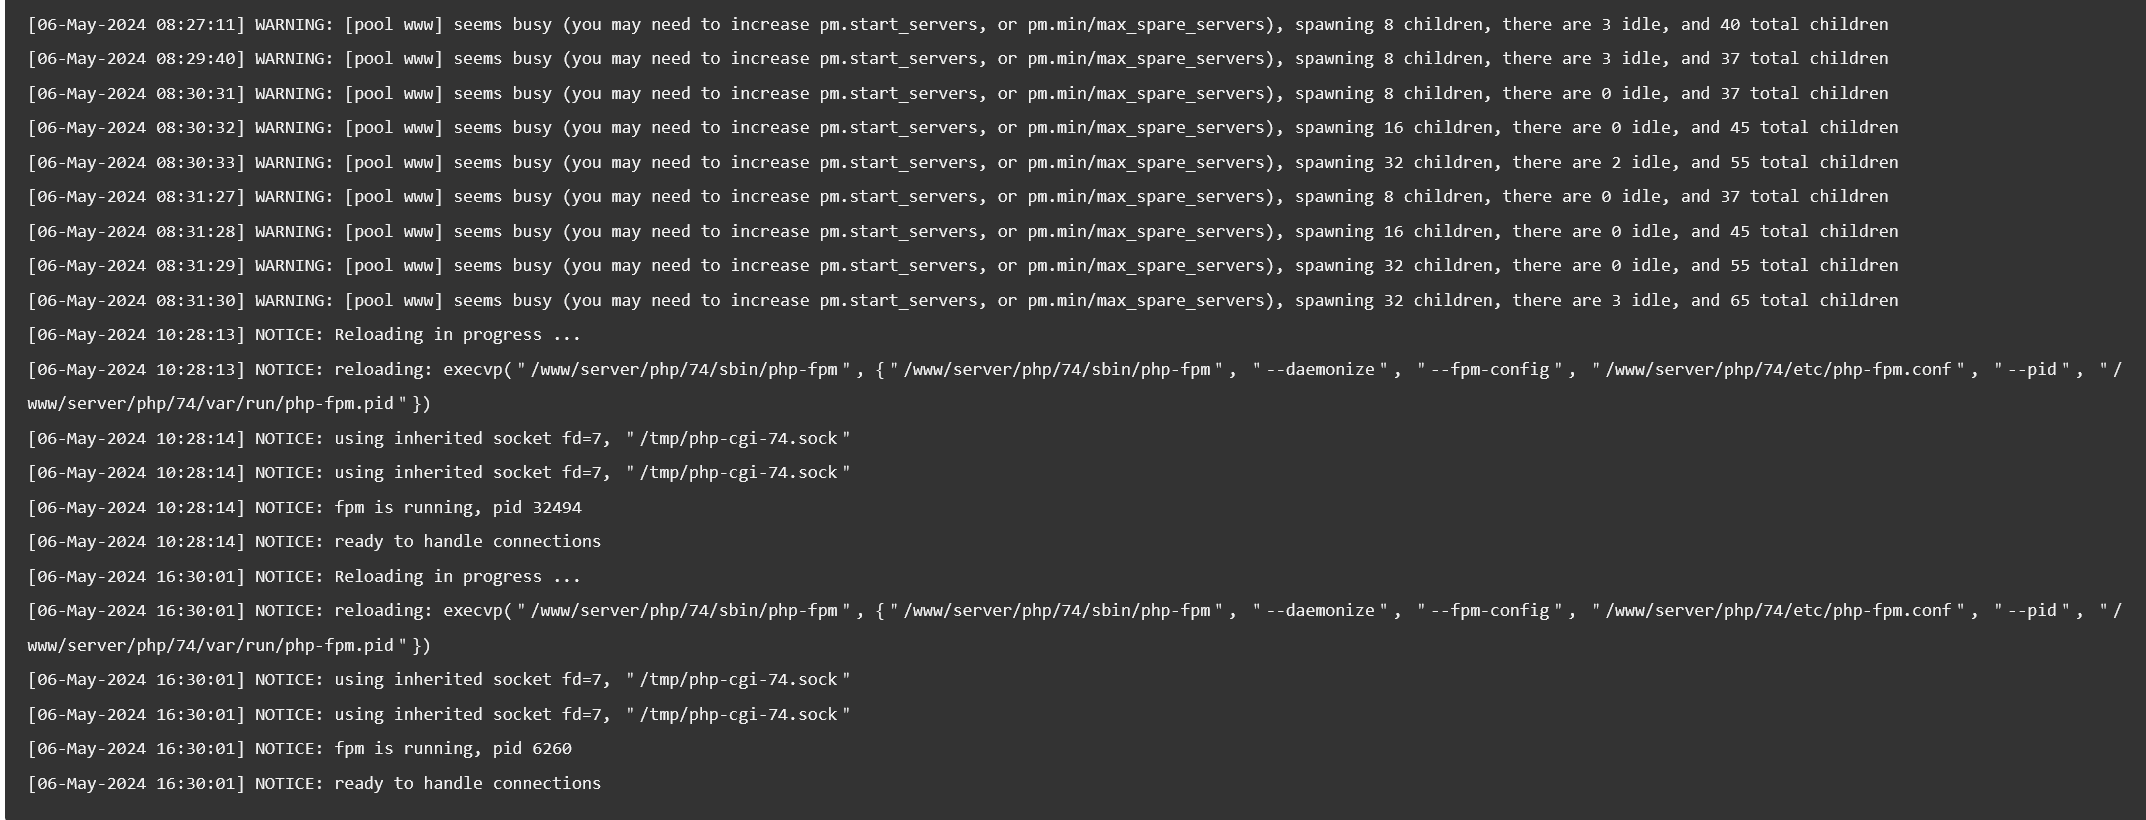Click the 16:30:01 reloading execvp line
Viewport: 2146px width, 820px height.
pyautogui.click(x=1074, y=628)
